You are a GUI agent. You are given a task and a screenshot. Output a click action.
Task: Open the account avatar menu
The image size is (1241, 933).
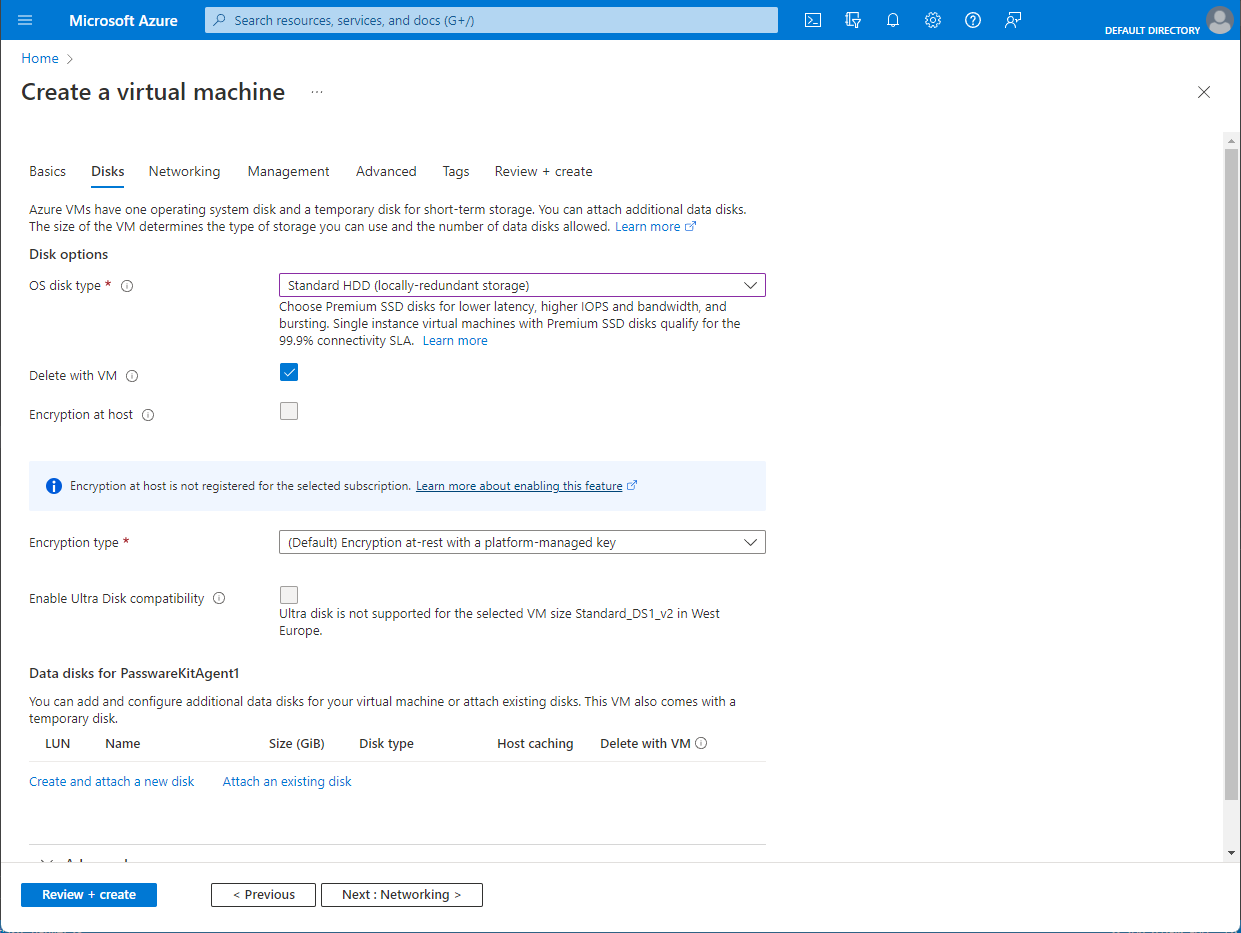click(x=1219, y=19)
